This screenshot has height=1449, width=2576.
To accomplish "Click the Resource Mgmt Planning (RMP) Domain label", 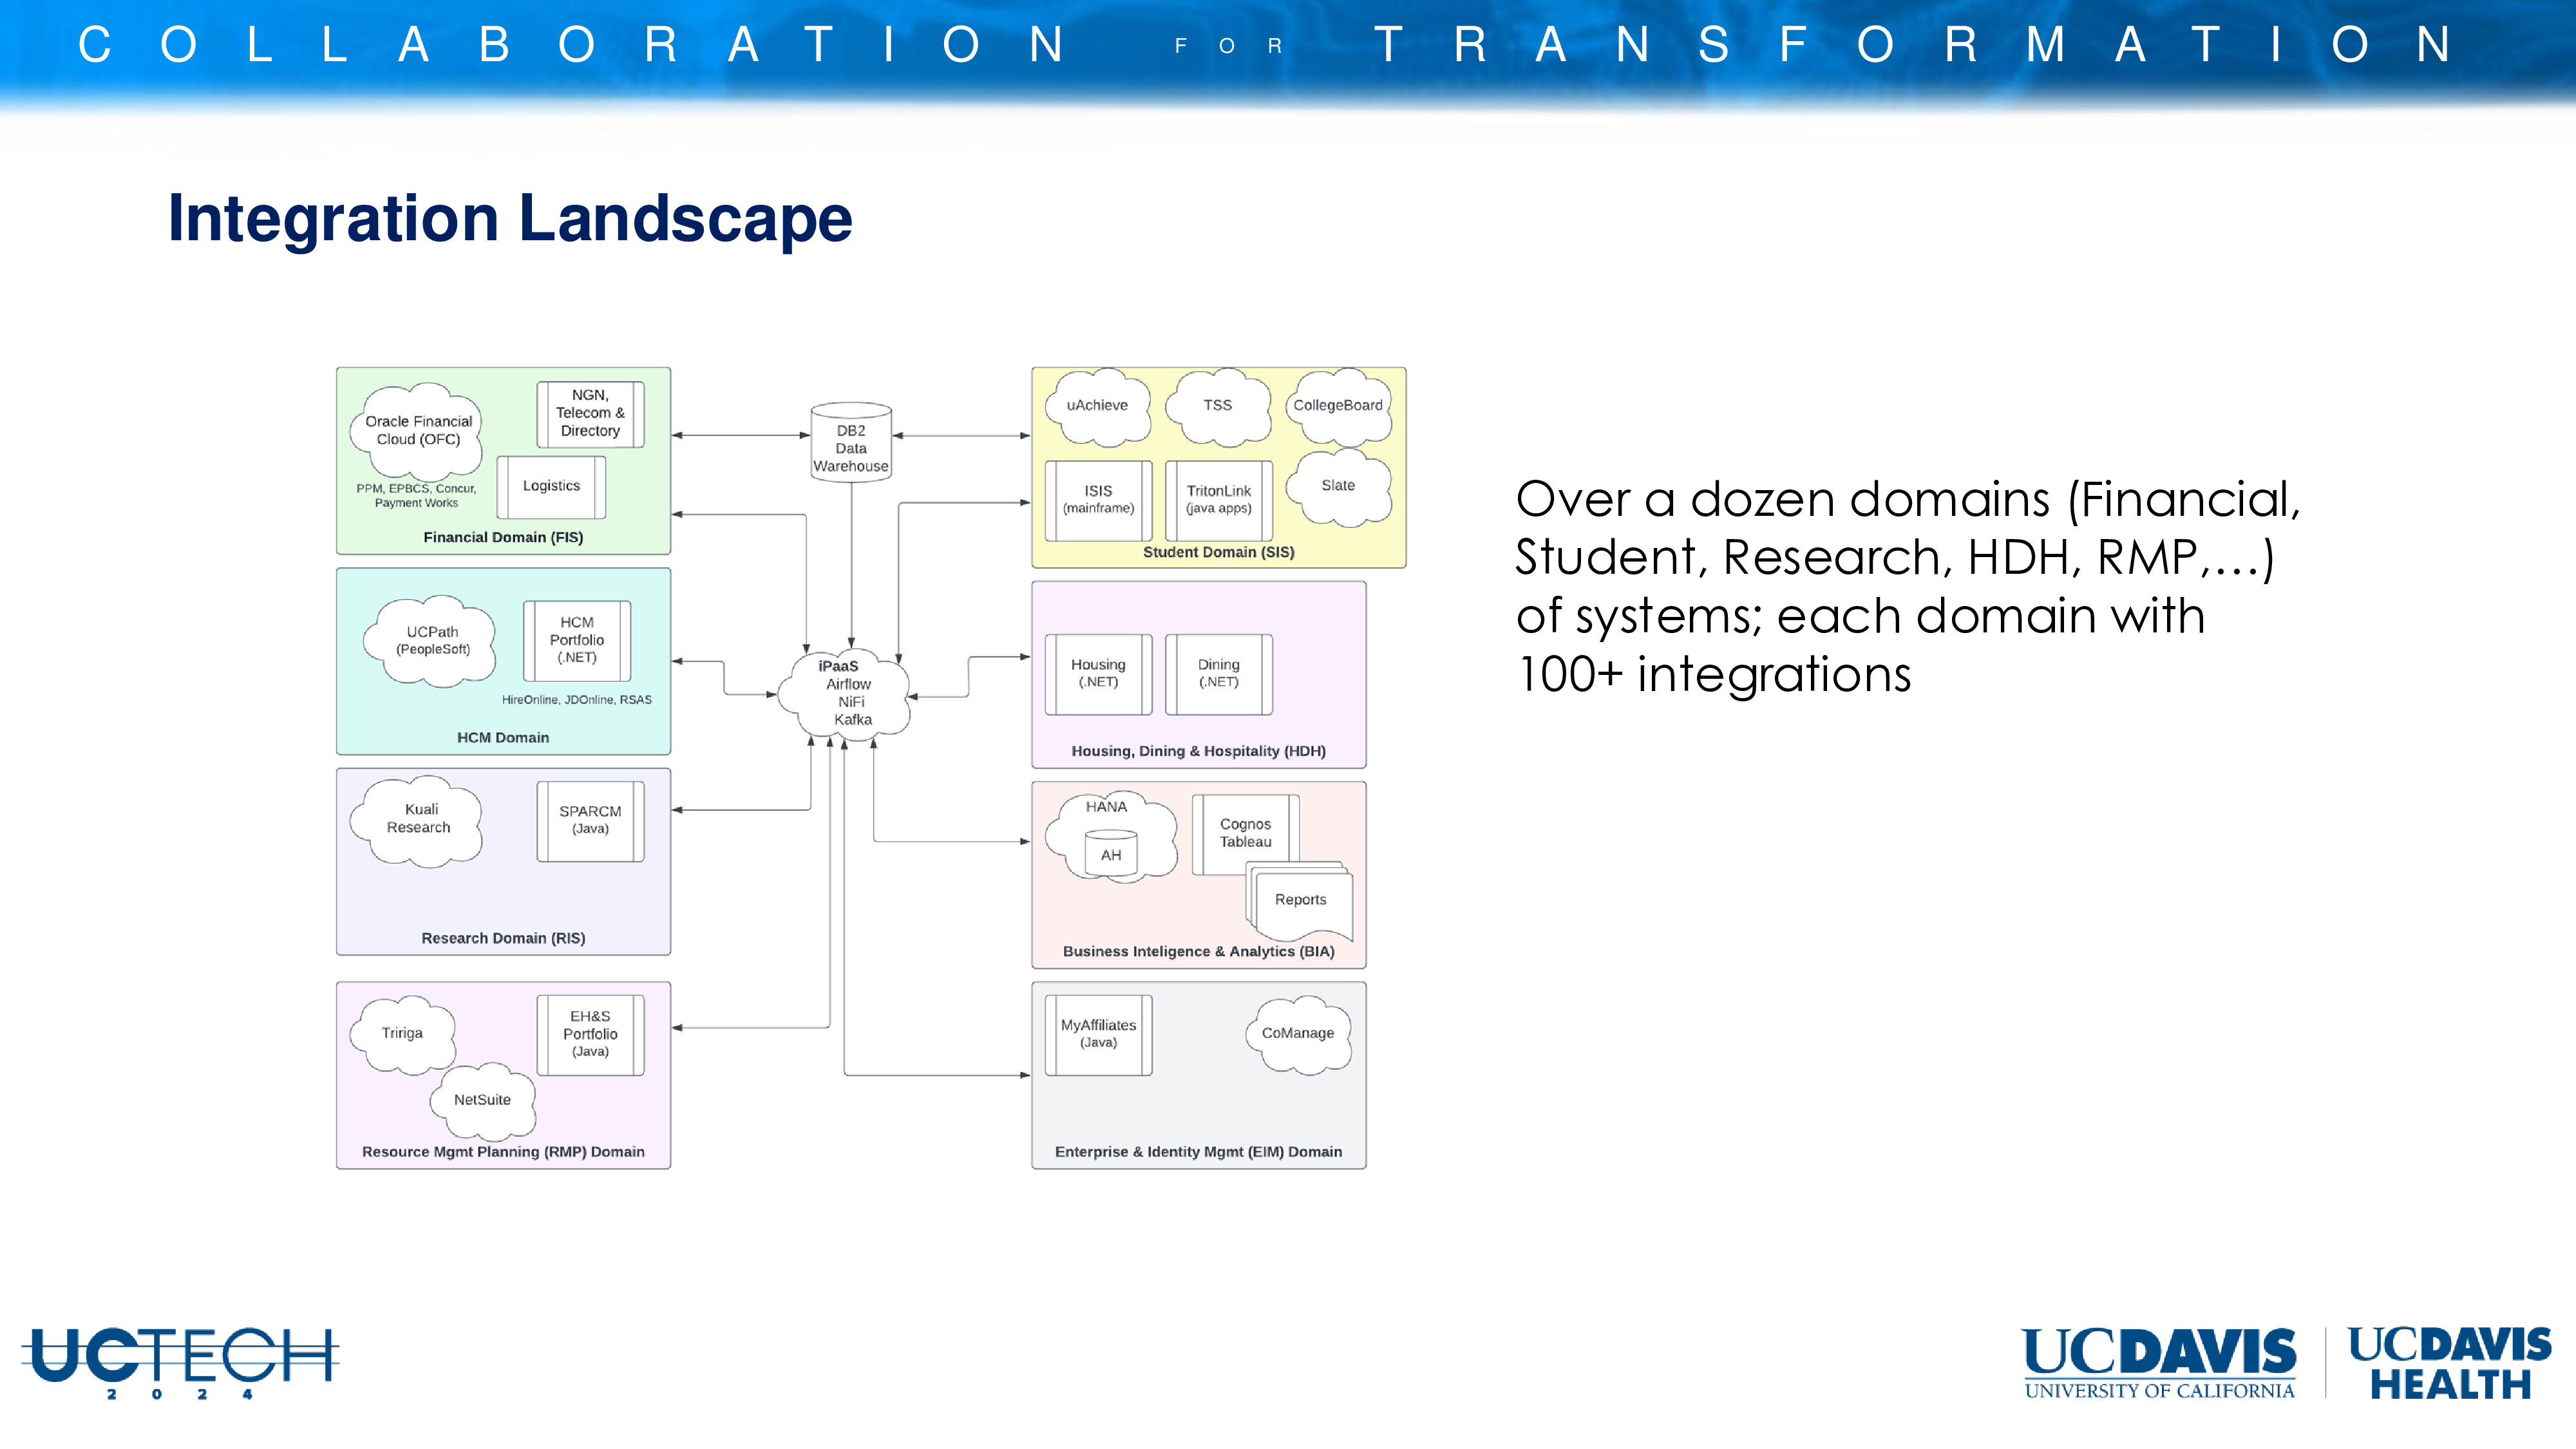I will [x=503, y=1153].
